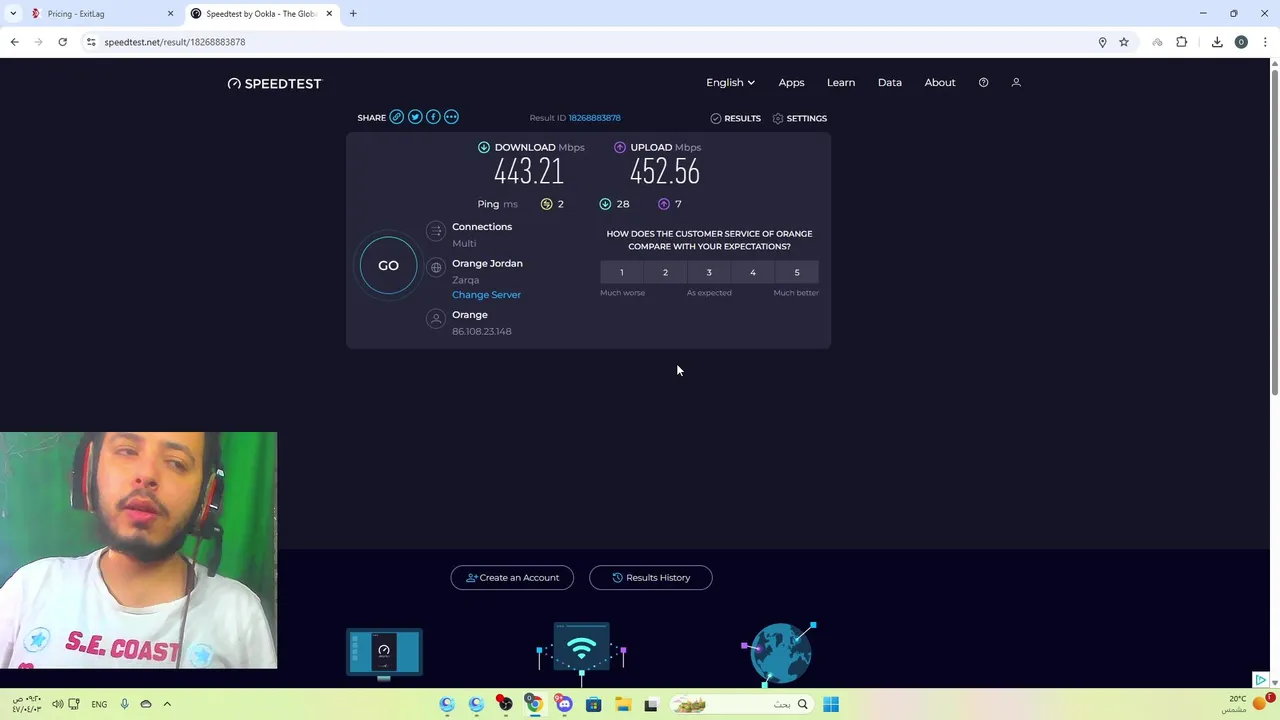Image resolution: width=1280 pixels, height=720 pixels.
Task: Click the Connections mode icon
Action: 436,232
